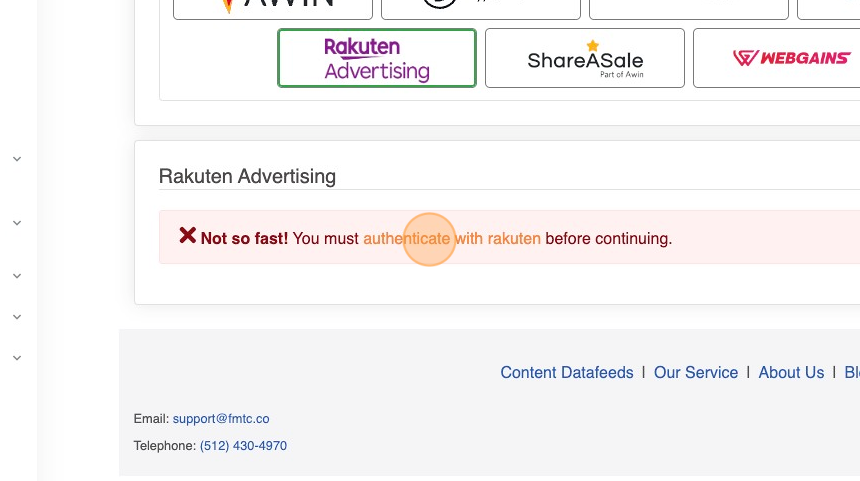
Task: Open Content Datafeeds footer link
Action: [567, 373]
